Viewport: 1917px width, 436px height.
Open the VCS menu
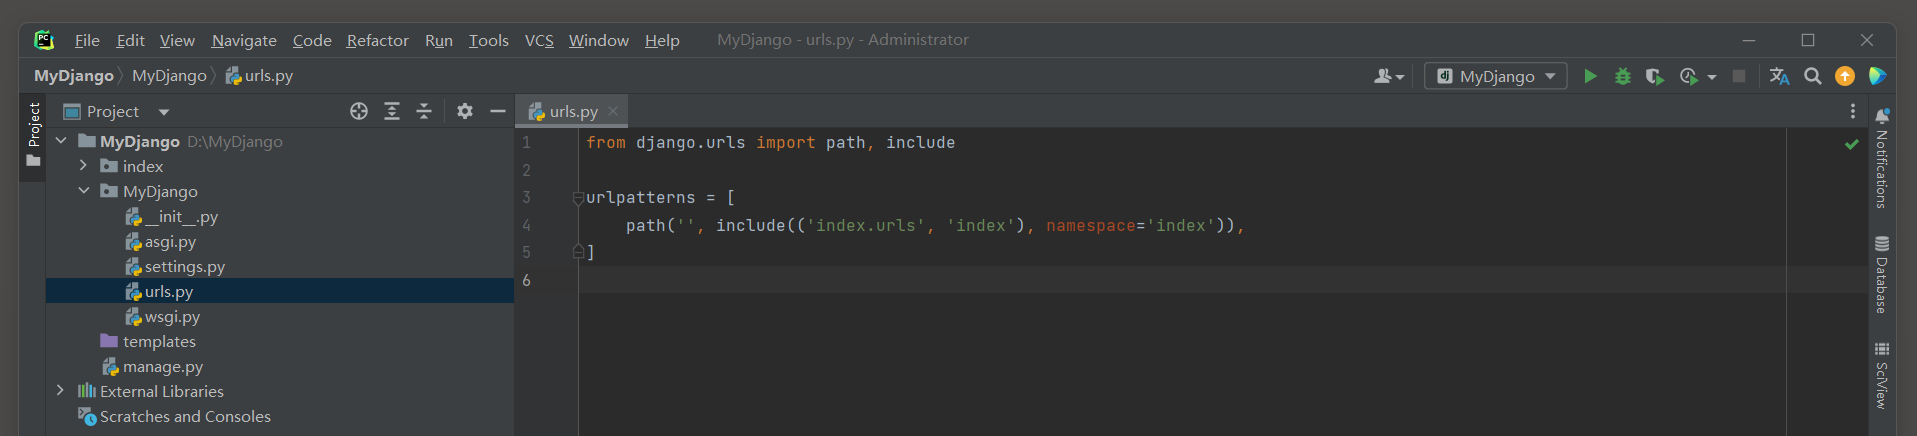pos(539,40)
